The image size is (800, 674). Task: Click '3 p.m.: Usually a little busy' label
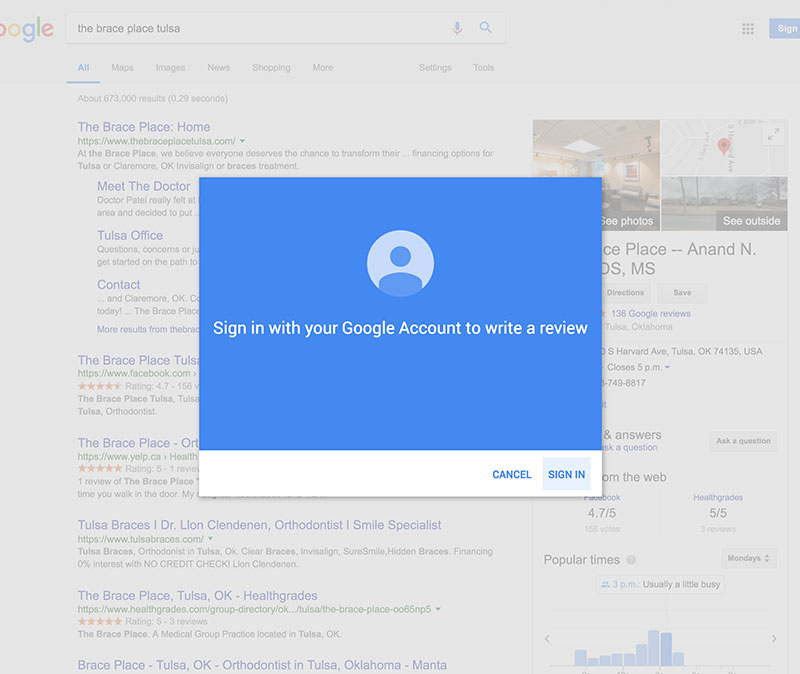coord(660,585)
